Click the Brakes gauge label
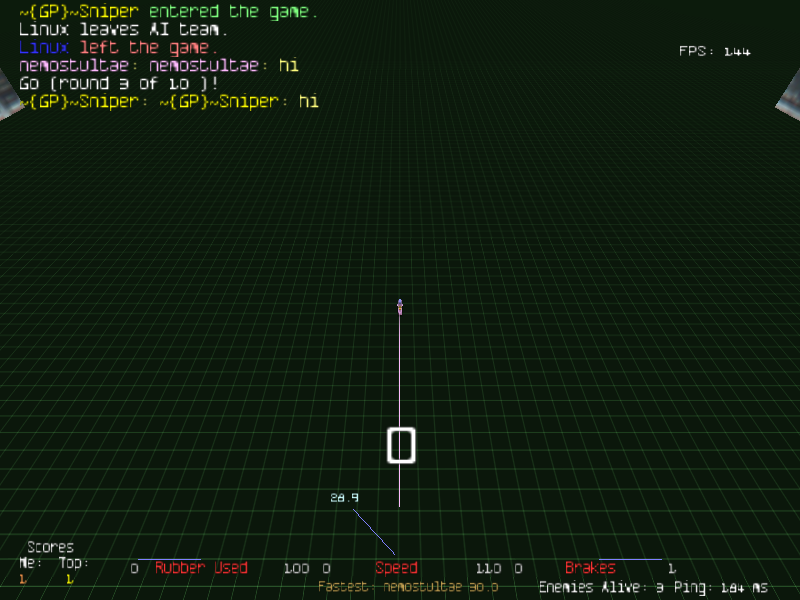800x600 pixels. pyautogui.click(x=590, y=568)
